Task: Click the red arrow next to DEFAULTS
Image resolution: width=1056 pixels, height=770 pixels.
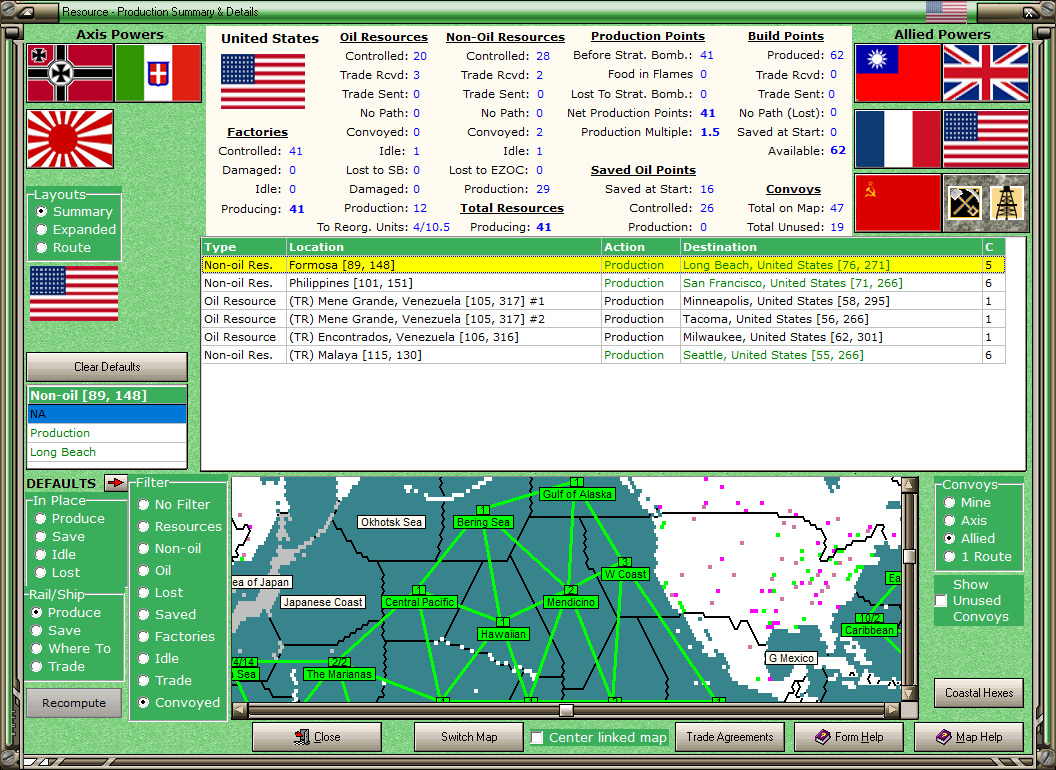Action: pyautogui.click(x=116, y=482)
